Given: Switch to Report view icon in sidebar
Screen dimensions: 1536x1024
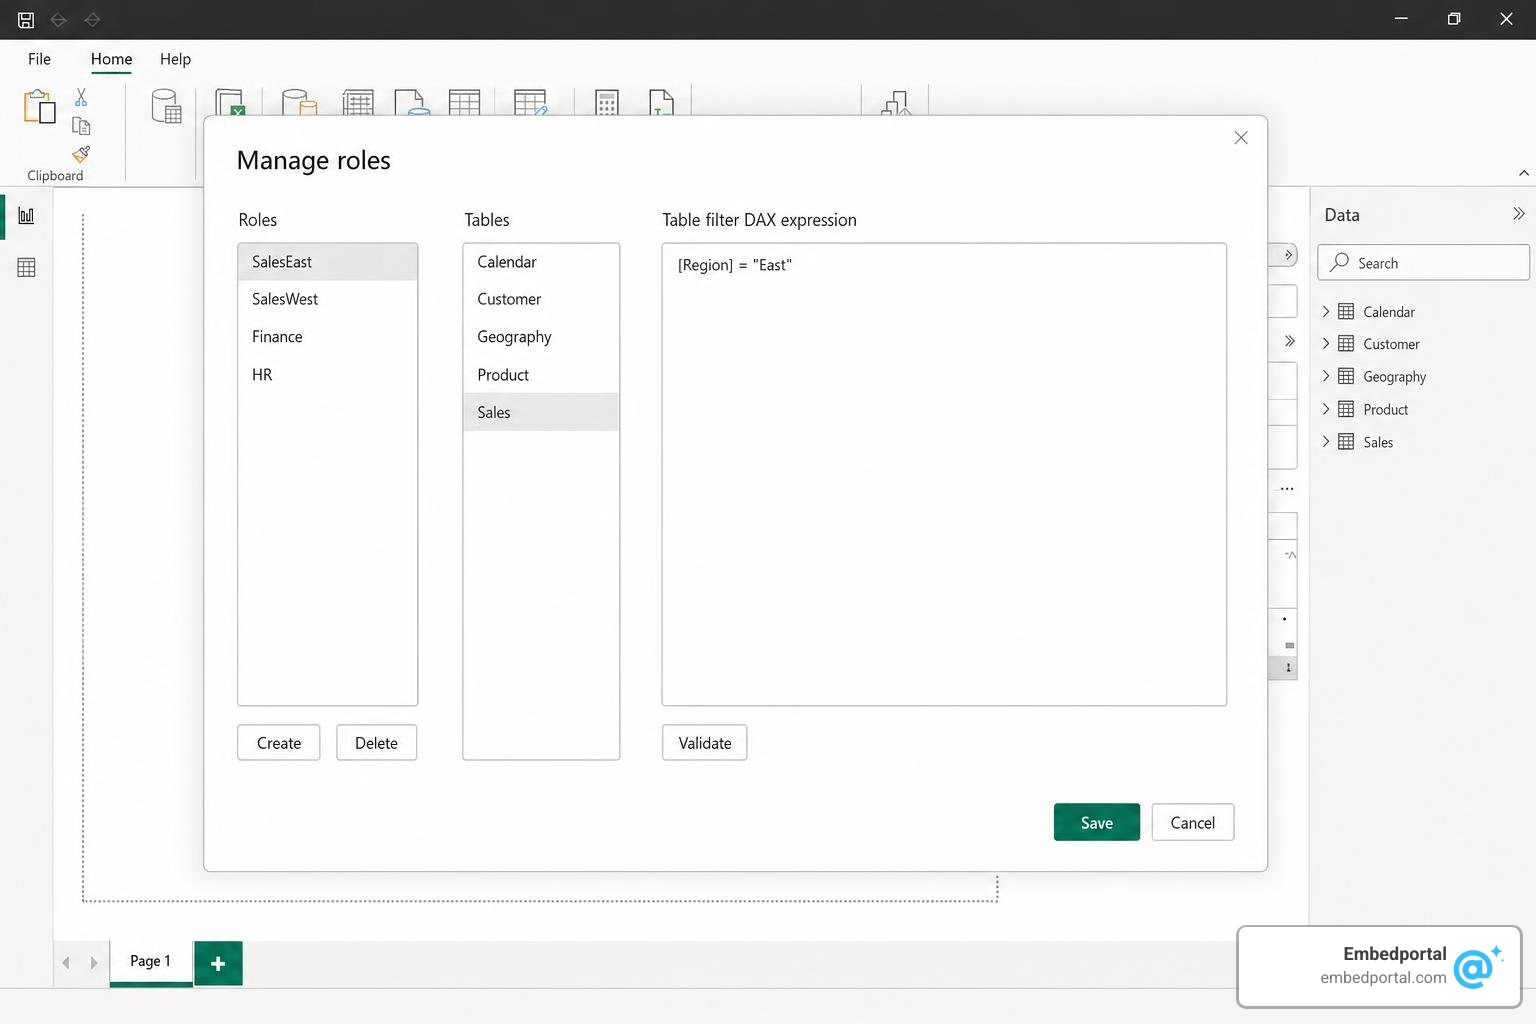Looking at the screenshot, I should 26,215.
